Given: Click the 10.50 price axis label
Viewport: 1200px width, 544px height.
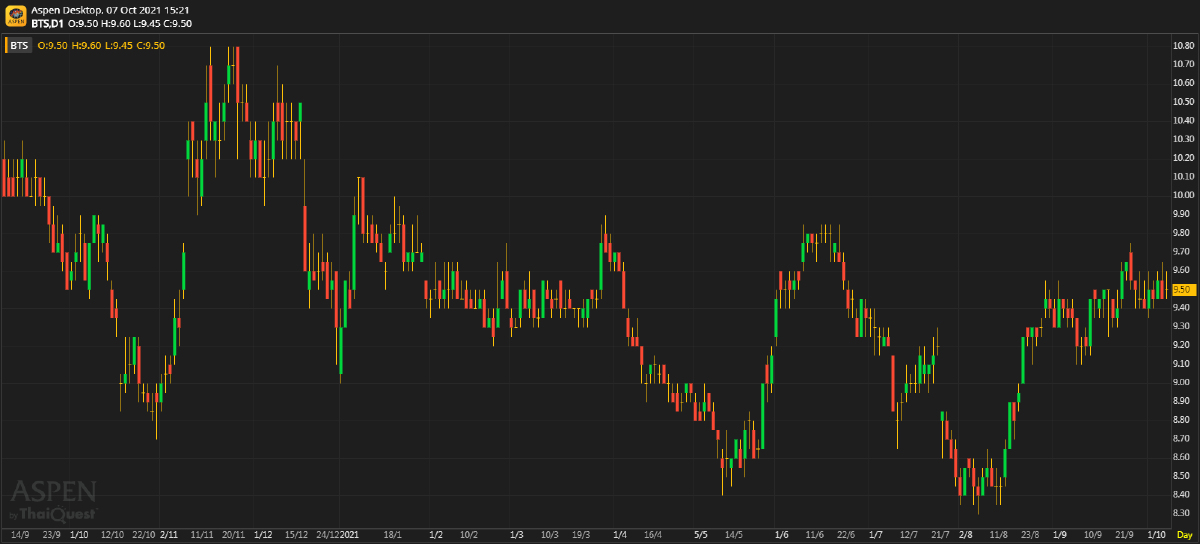Looking at the screenshot, I should point(1183,101).
